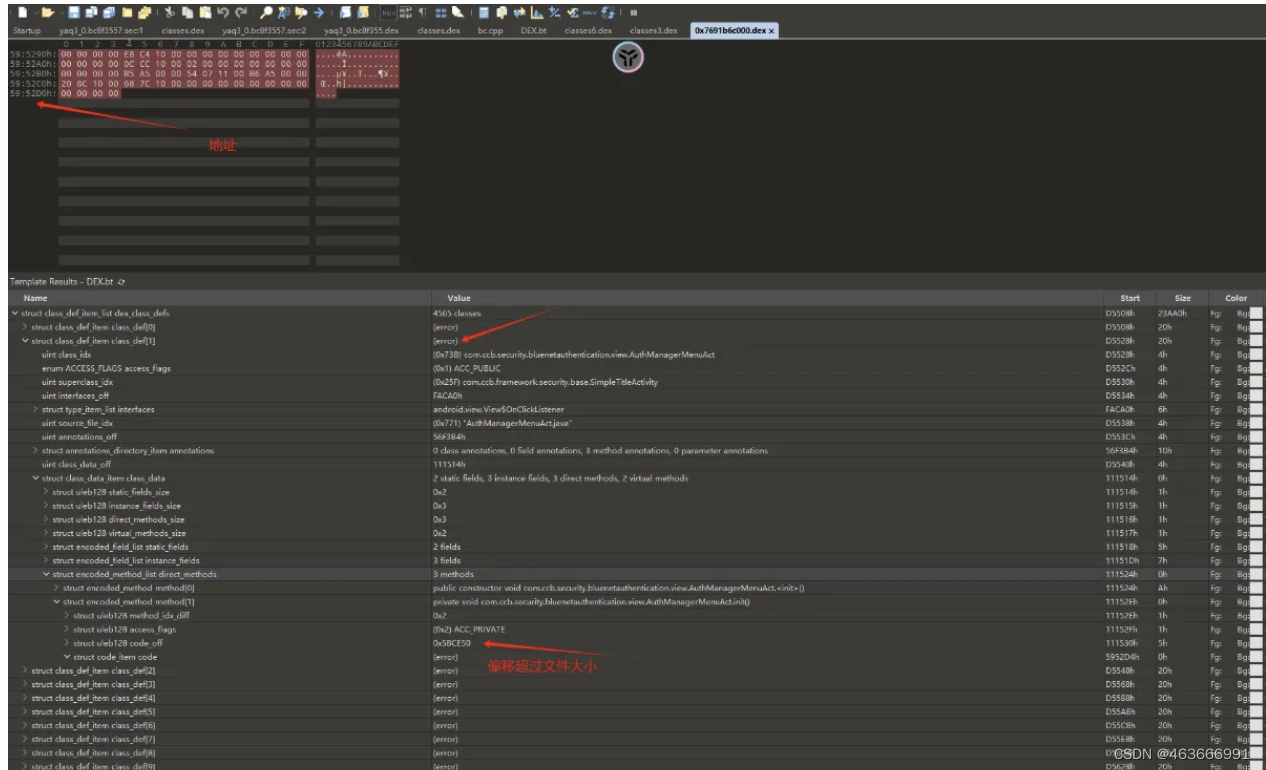Click the value (0x2) ACC_PRIVATE
The width and height of the screenshot is (1266, 770).
[469, 629]
